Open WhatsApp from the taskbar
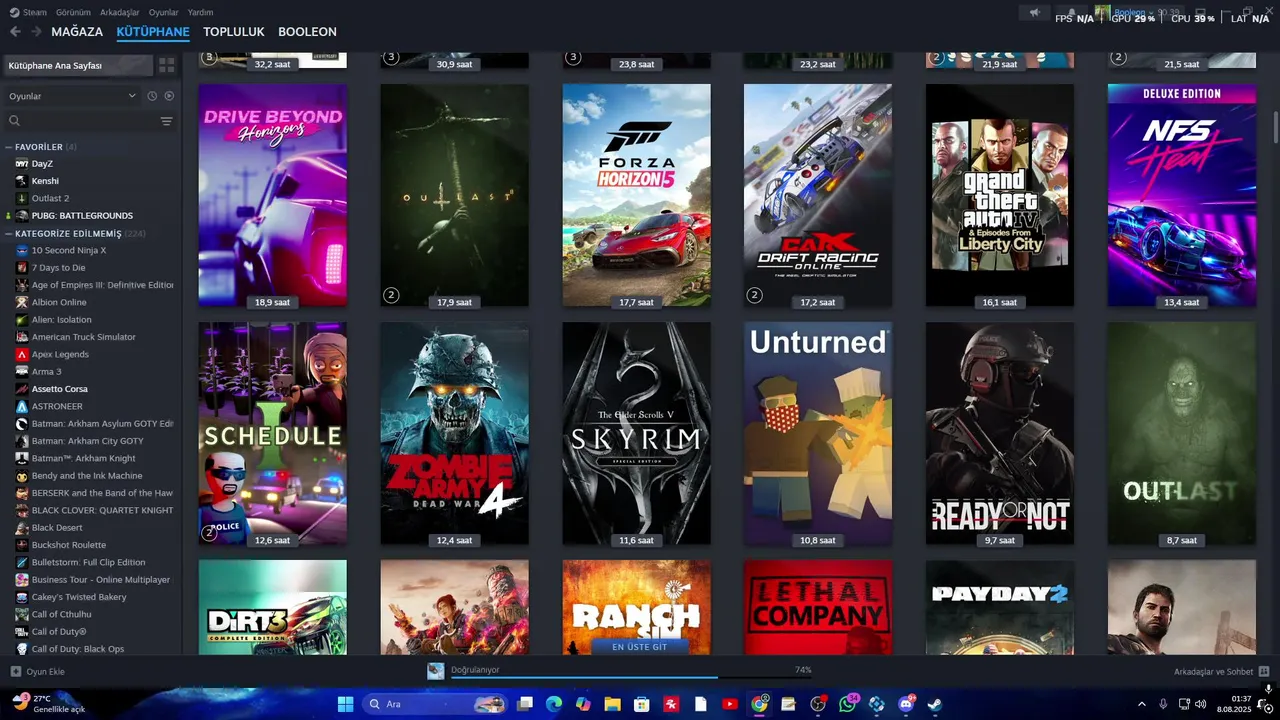This screenshot has height=720, width=1280. point(848,704)
